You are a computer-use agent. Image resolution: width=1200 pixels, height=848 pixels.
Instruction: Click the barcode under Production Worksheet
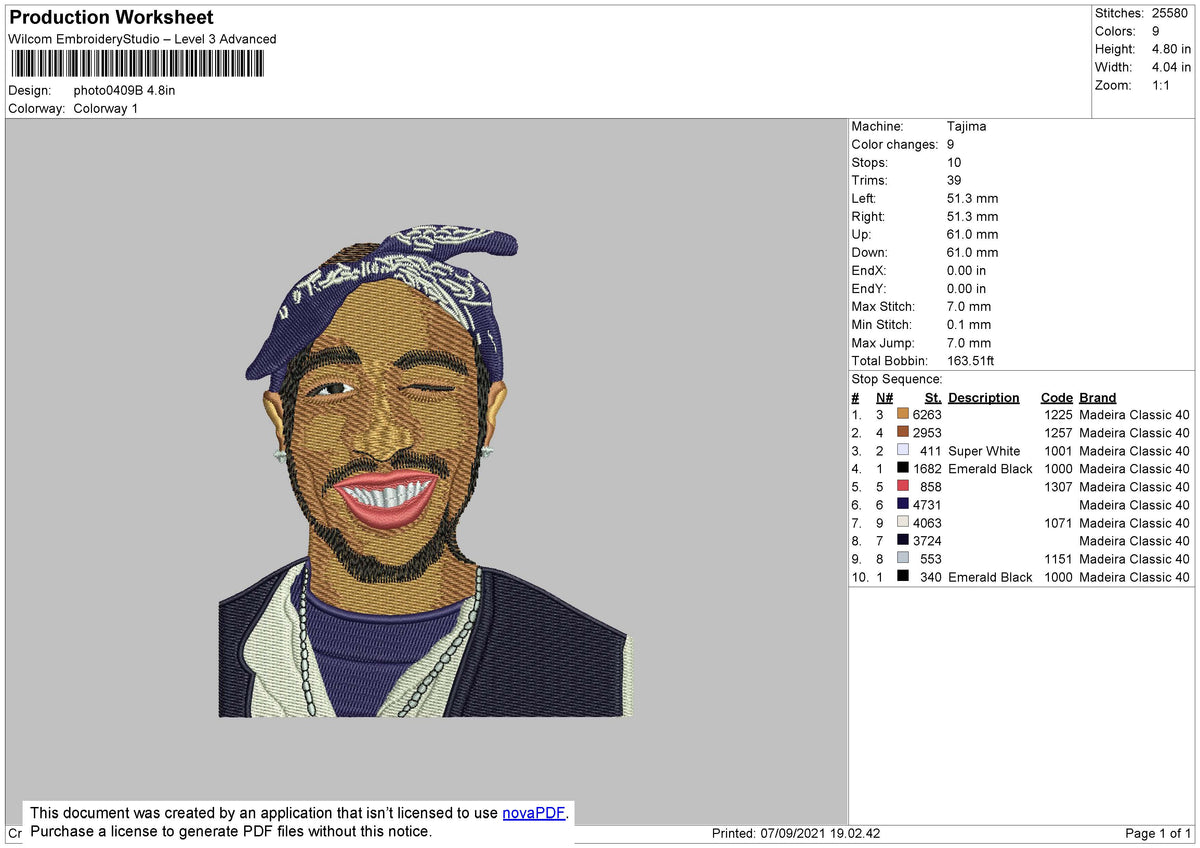[137, 63]
